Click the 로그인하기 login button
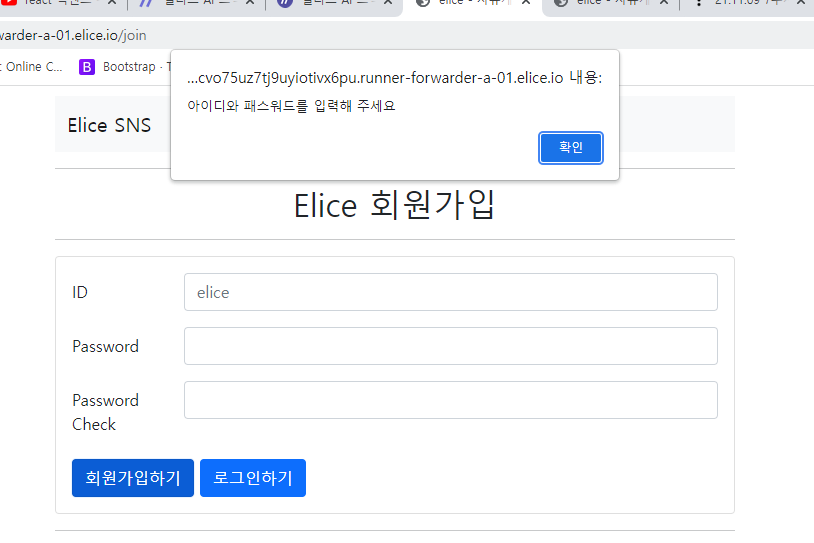 (x=253, y=478)
